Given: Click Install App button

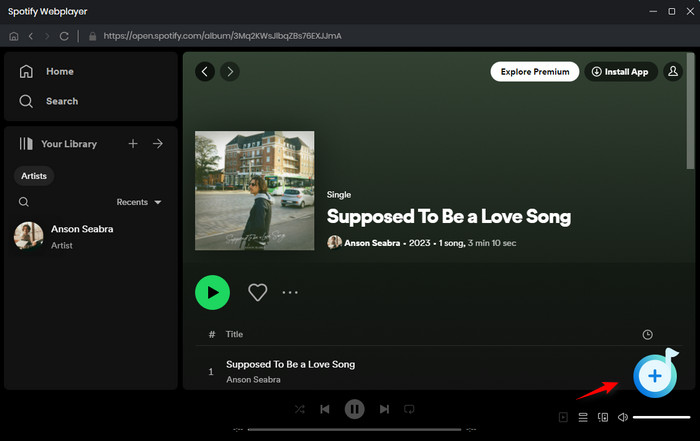Looking at the screenshot, I should click(621, 71).
